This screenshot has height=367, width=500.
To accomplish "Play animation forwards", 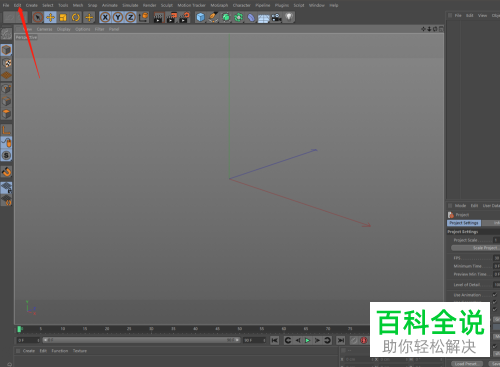I will 307,340.
